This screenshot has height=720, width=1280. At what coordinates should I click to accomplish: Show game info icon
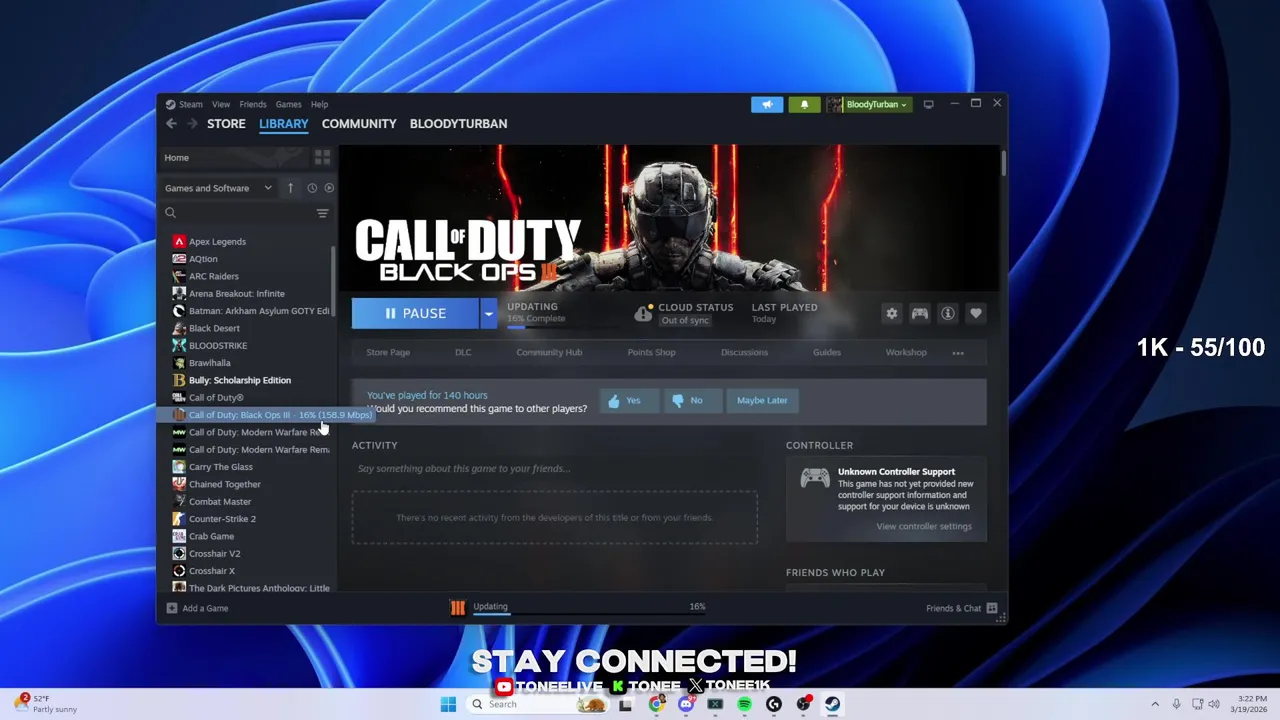947,314
